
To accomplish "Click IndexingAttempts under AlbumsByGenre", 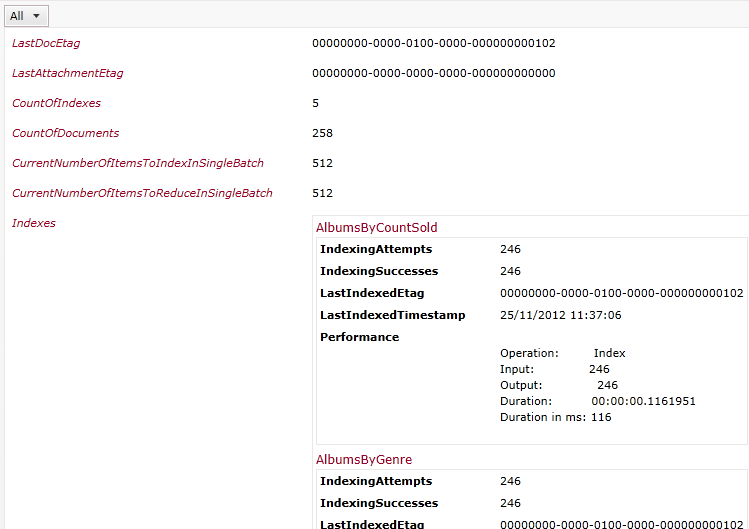I will 376,481.
